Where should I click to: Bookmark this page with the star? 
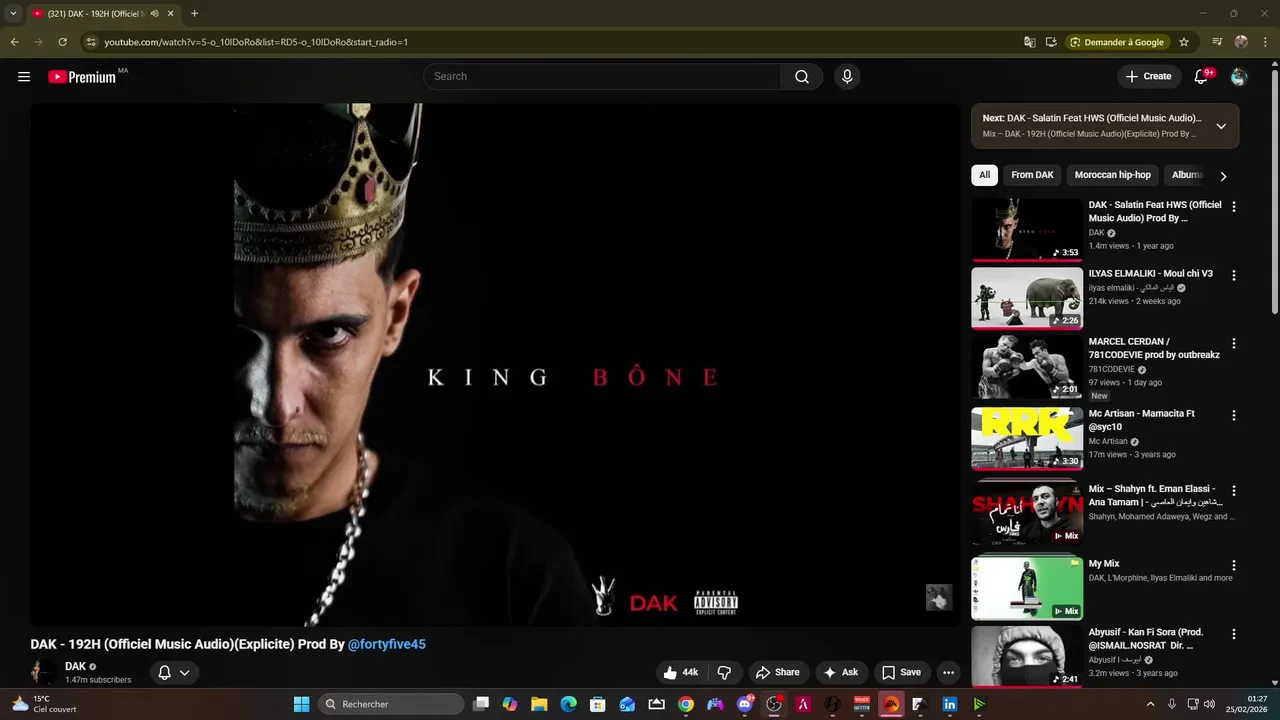click(1184, 42)
